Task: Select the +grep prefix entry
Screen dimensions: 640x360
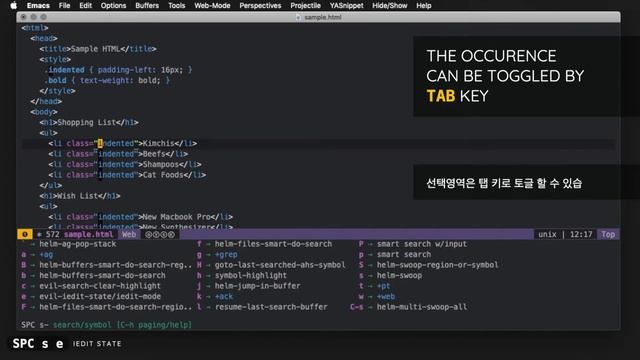Action: click(226, 254)
